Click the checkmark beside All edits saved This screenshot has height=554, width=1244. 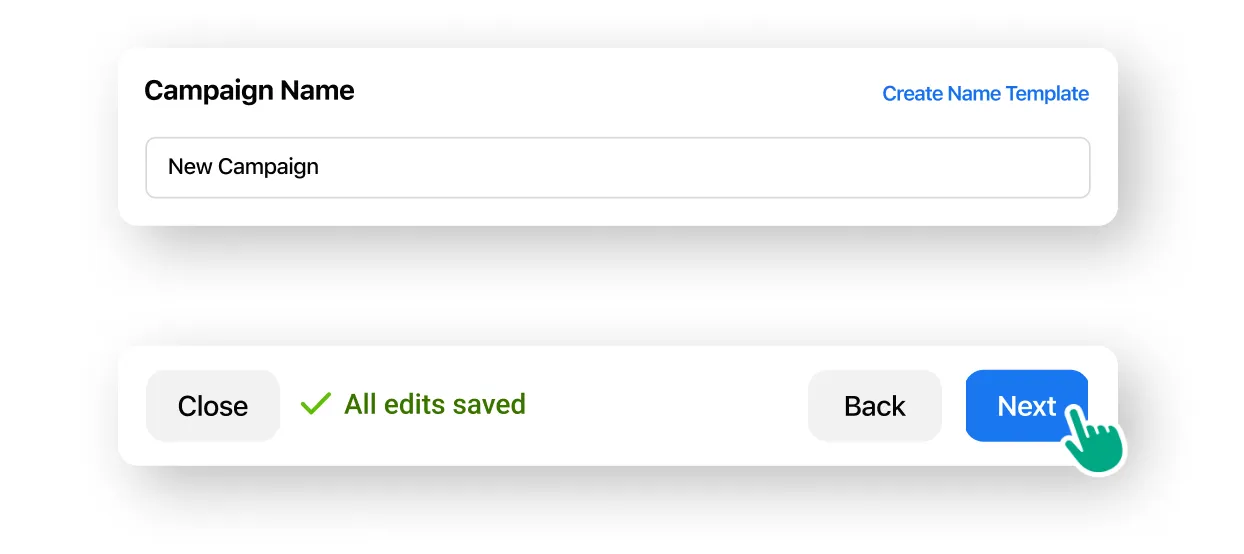tap(316, 404)
